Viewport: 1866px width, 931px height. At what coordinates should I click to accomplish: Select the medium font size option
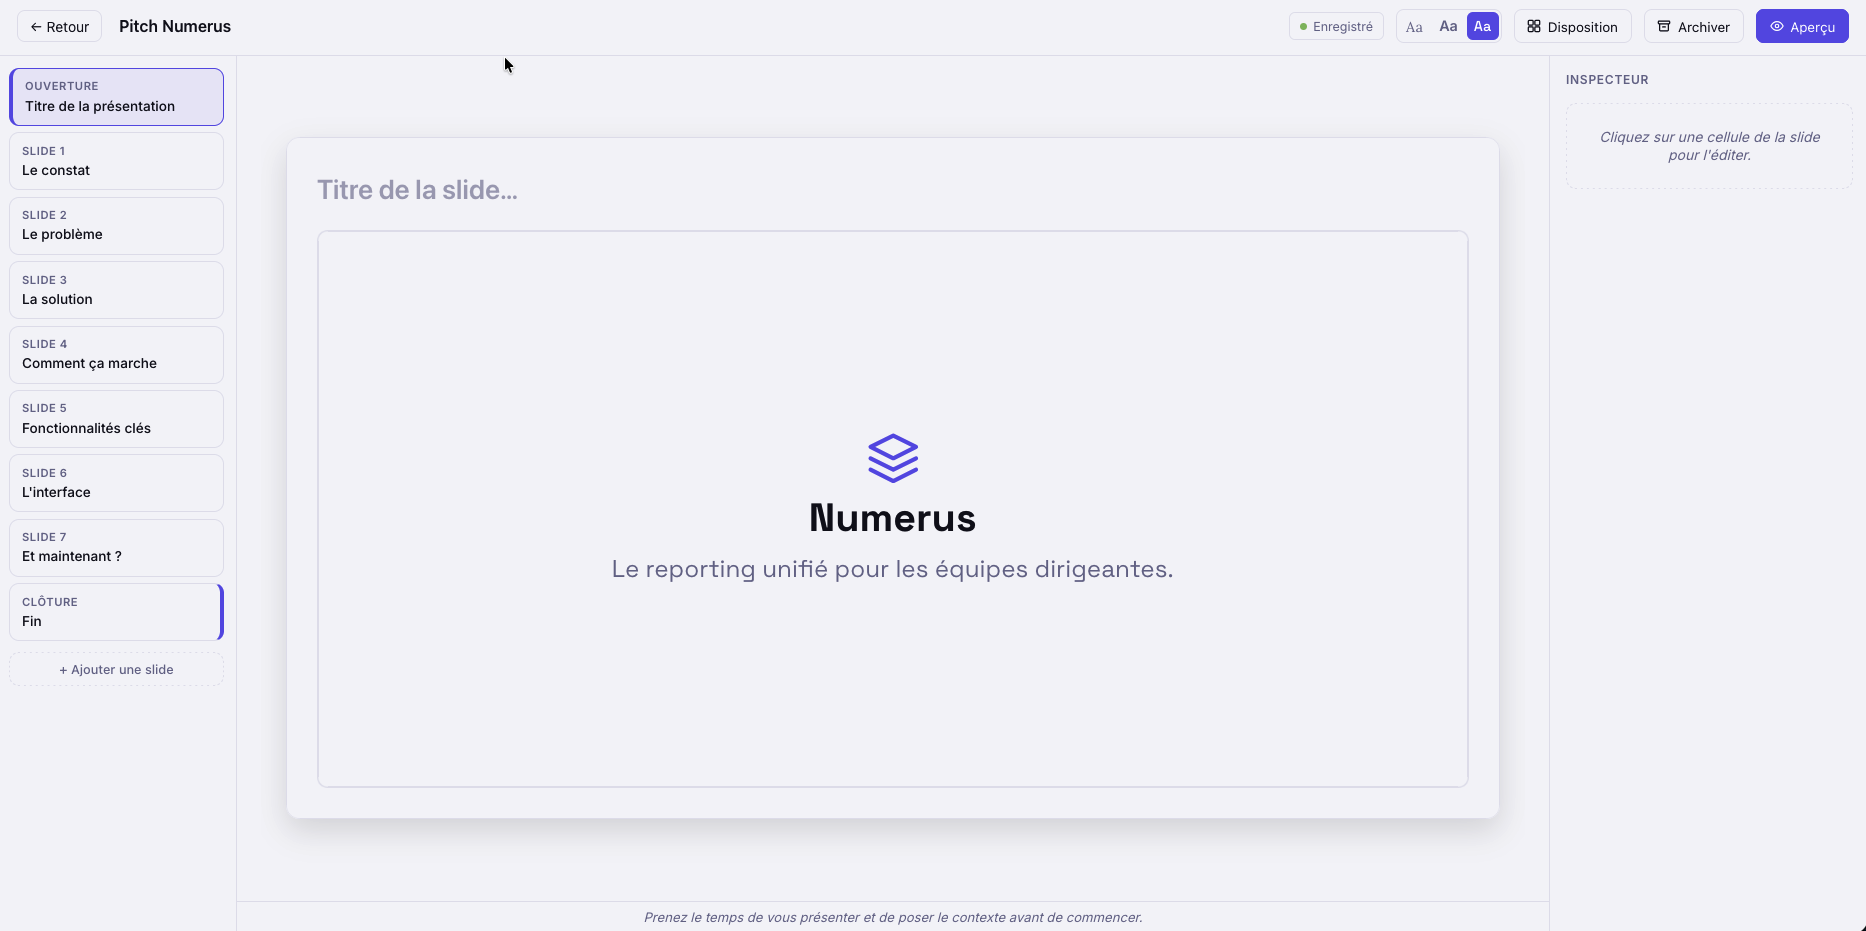[1447, 26]
